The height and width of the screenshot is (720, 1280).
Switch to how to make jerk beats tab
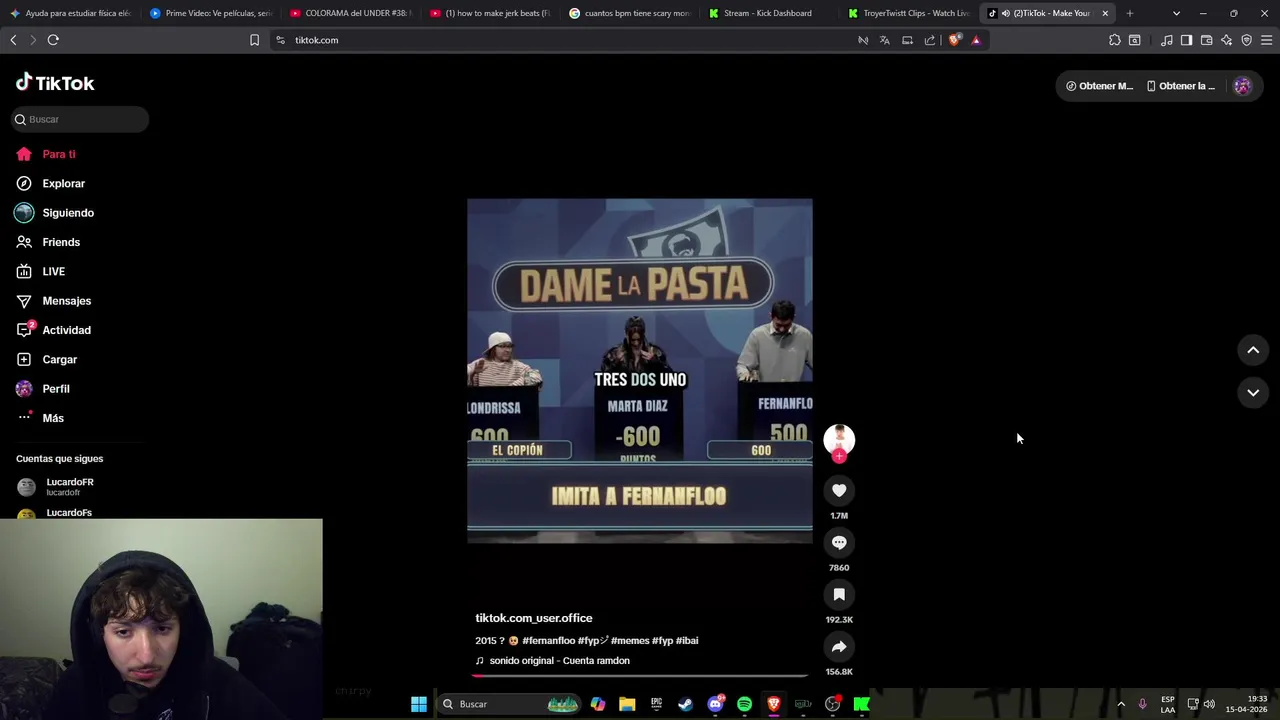click(x=489, y=13)
